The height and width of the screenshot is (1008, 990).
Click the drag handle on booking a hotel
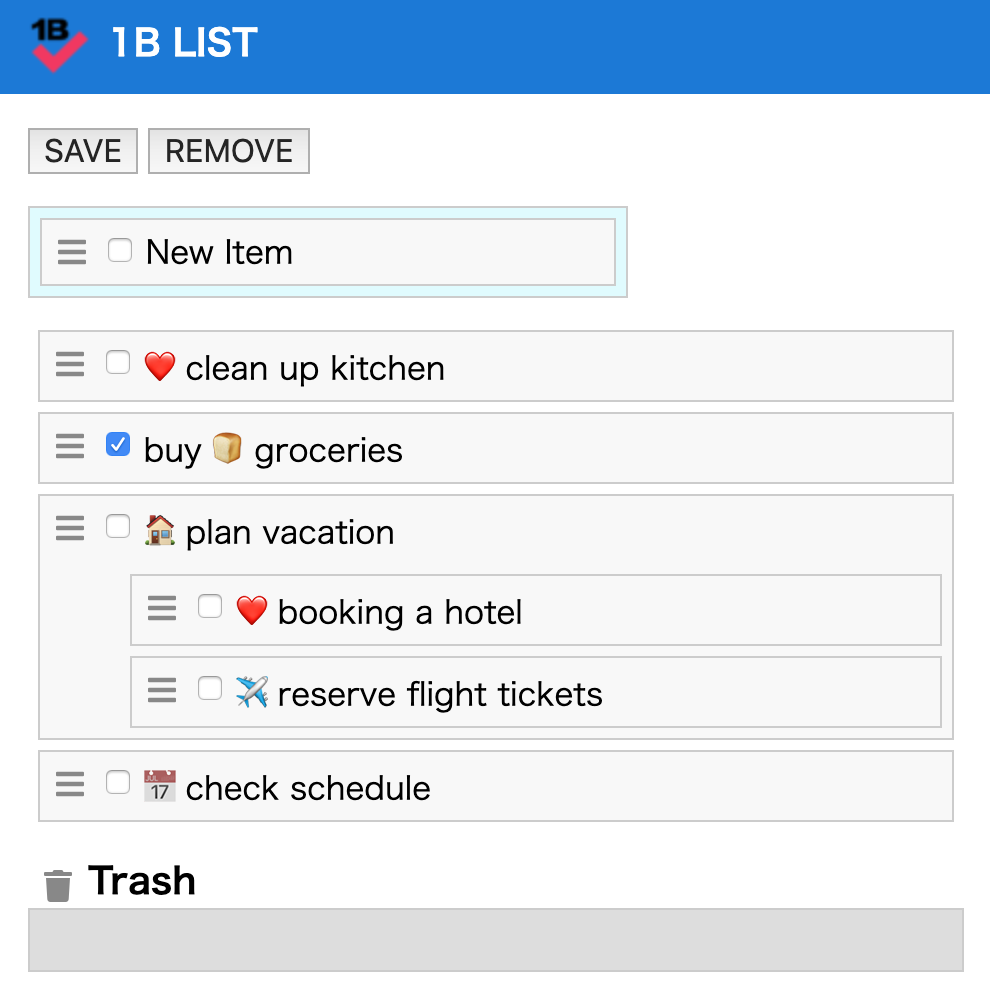(161, 609)
